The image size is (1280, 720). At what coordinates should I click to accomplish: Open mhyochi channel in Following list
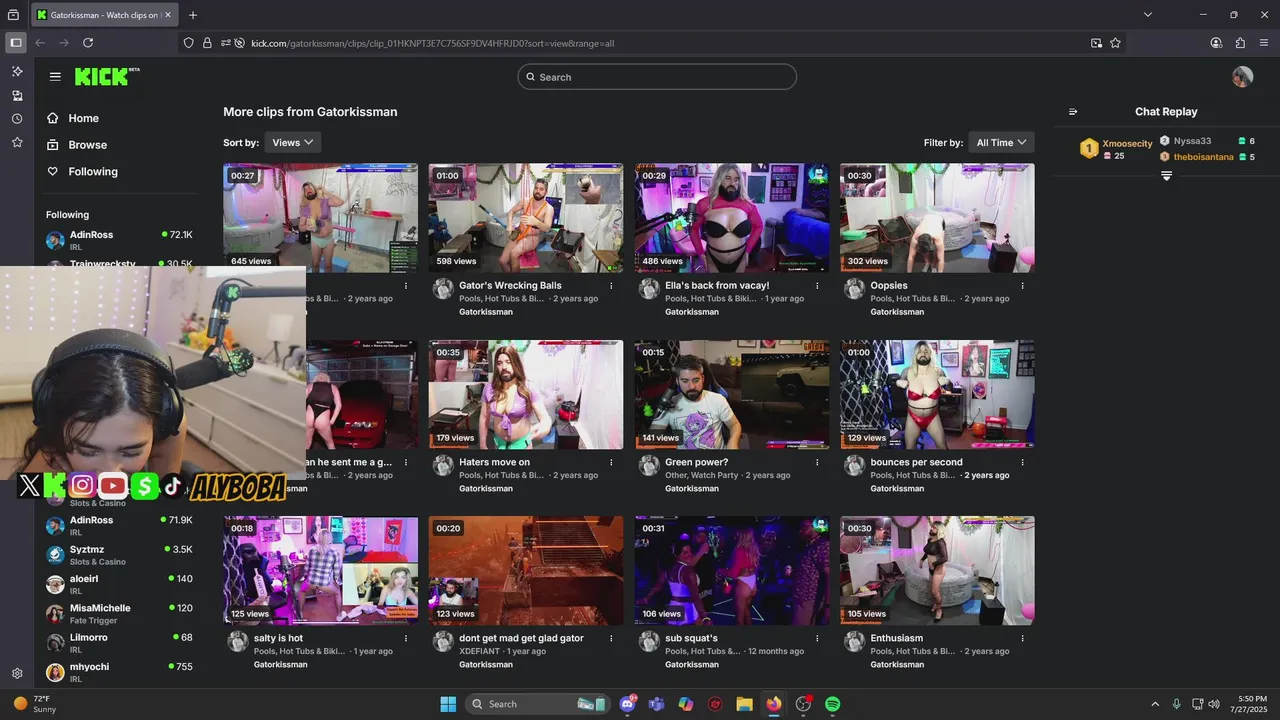pyautogui.click(x=119, y=672)
